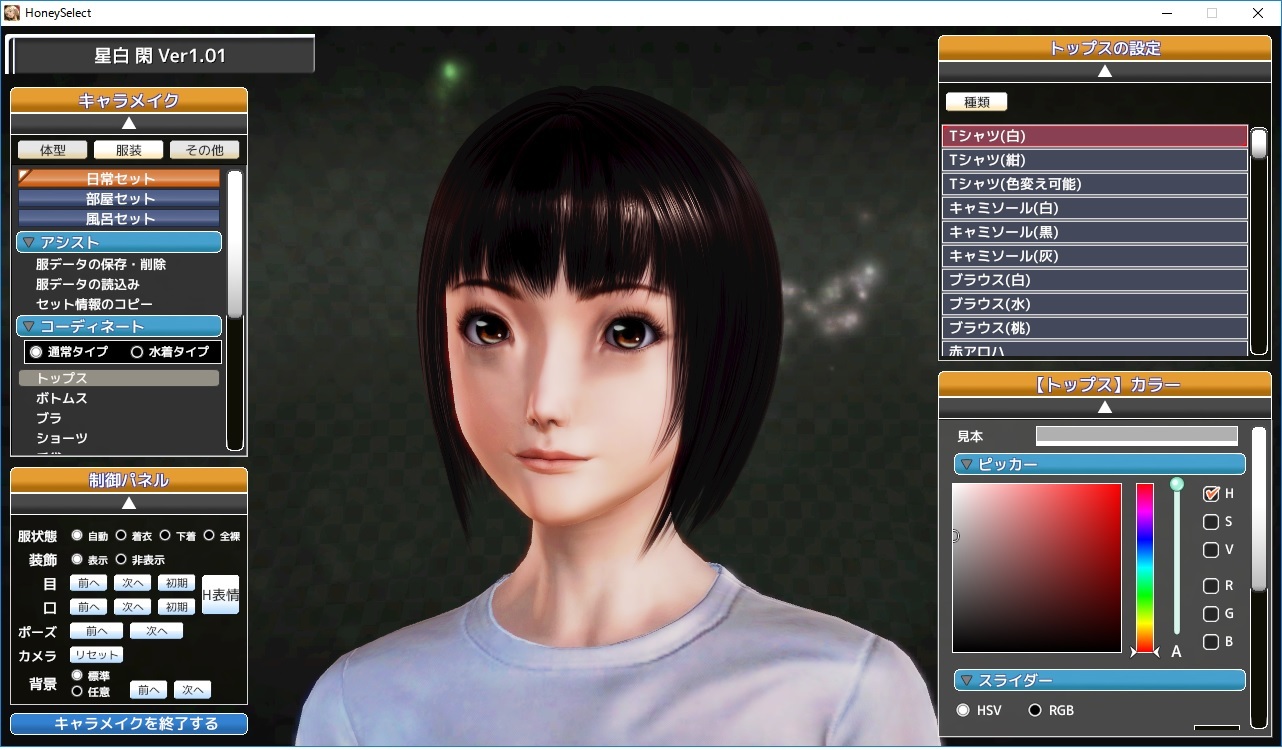
Task: Click 初期 in the 目 row
Action: 176,583
